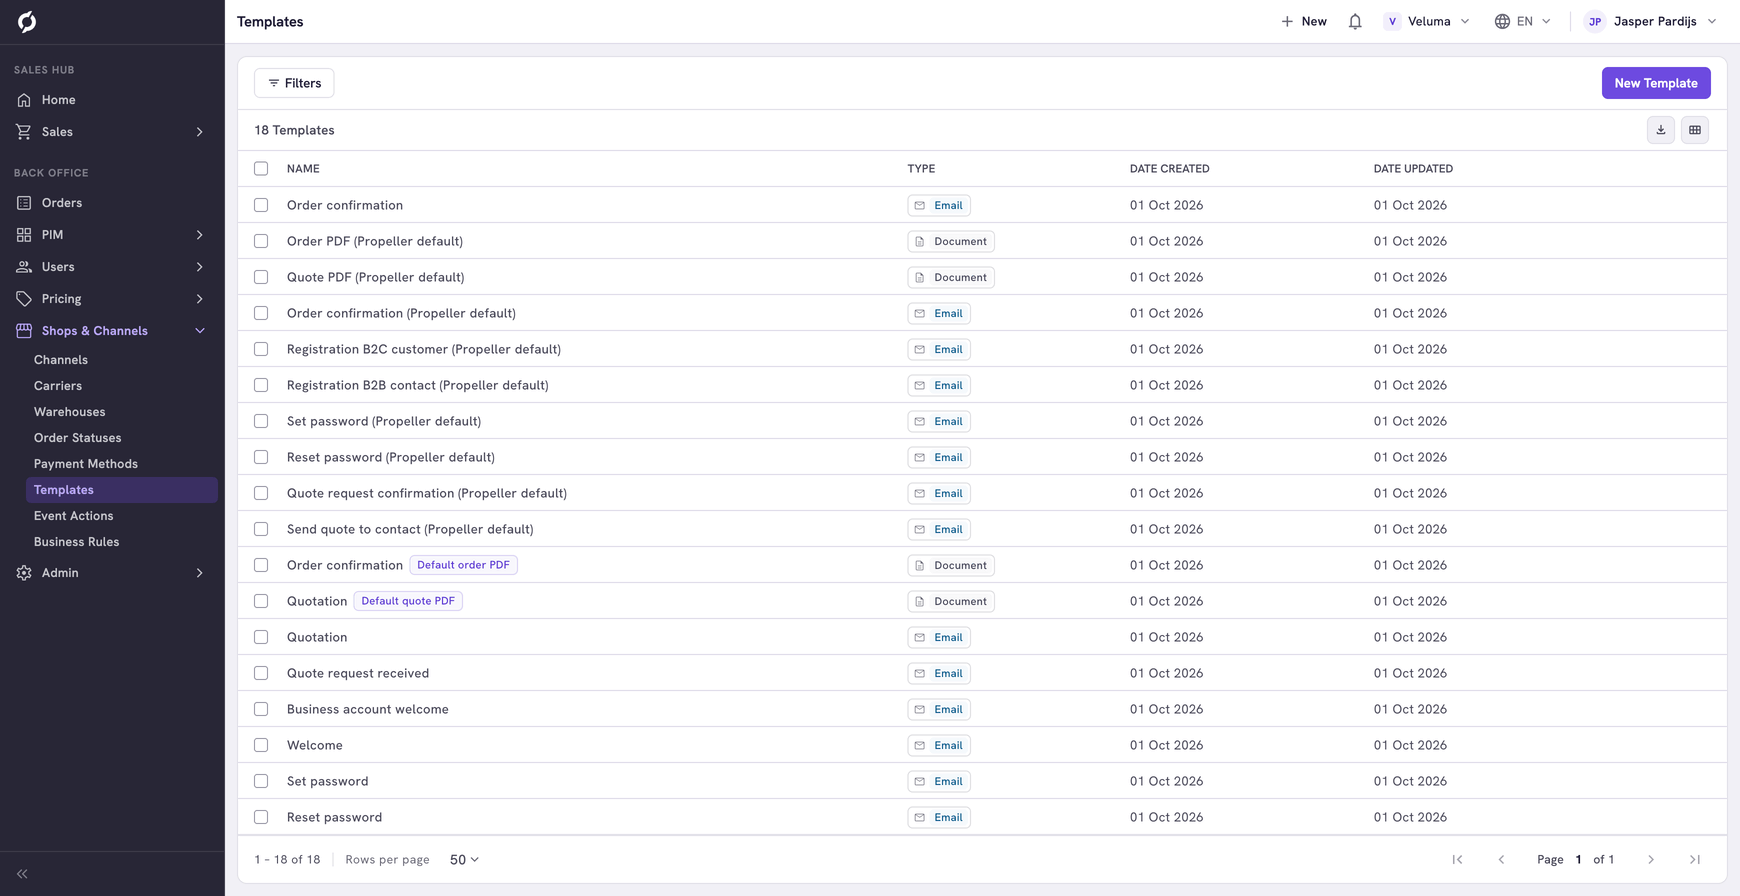Viewport: 1740px width, 896px height.
Task: Click the download export icon
Action: click(1661, 130)
